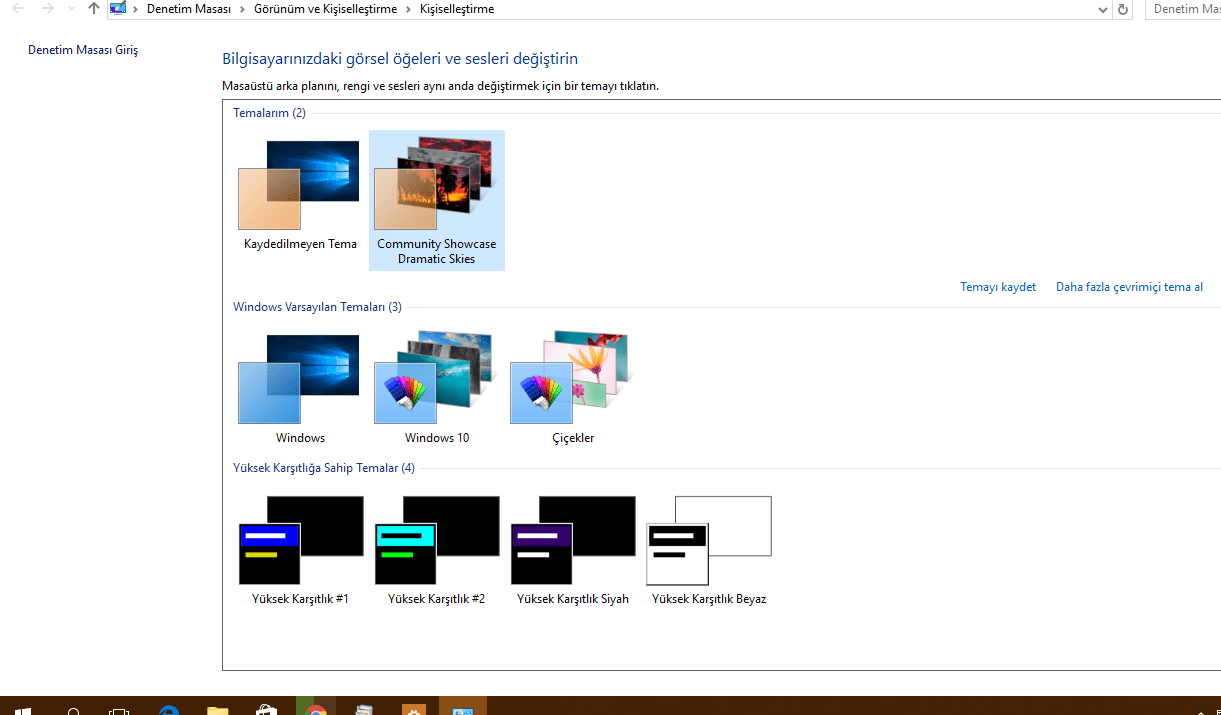Open Microsoft Store from taskbar
This screenshot has height=715, width=1221.
tap(266, 710)
